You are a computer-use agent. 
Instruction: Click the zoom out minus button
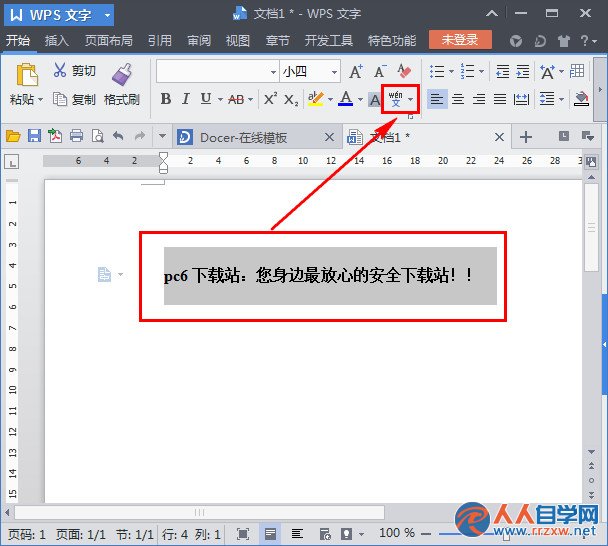tap(426, 534)
